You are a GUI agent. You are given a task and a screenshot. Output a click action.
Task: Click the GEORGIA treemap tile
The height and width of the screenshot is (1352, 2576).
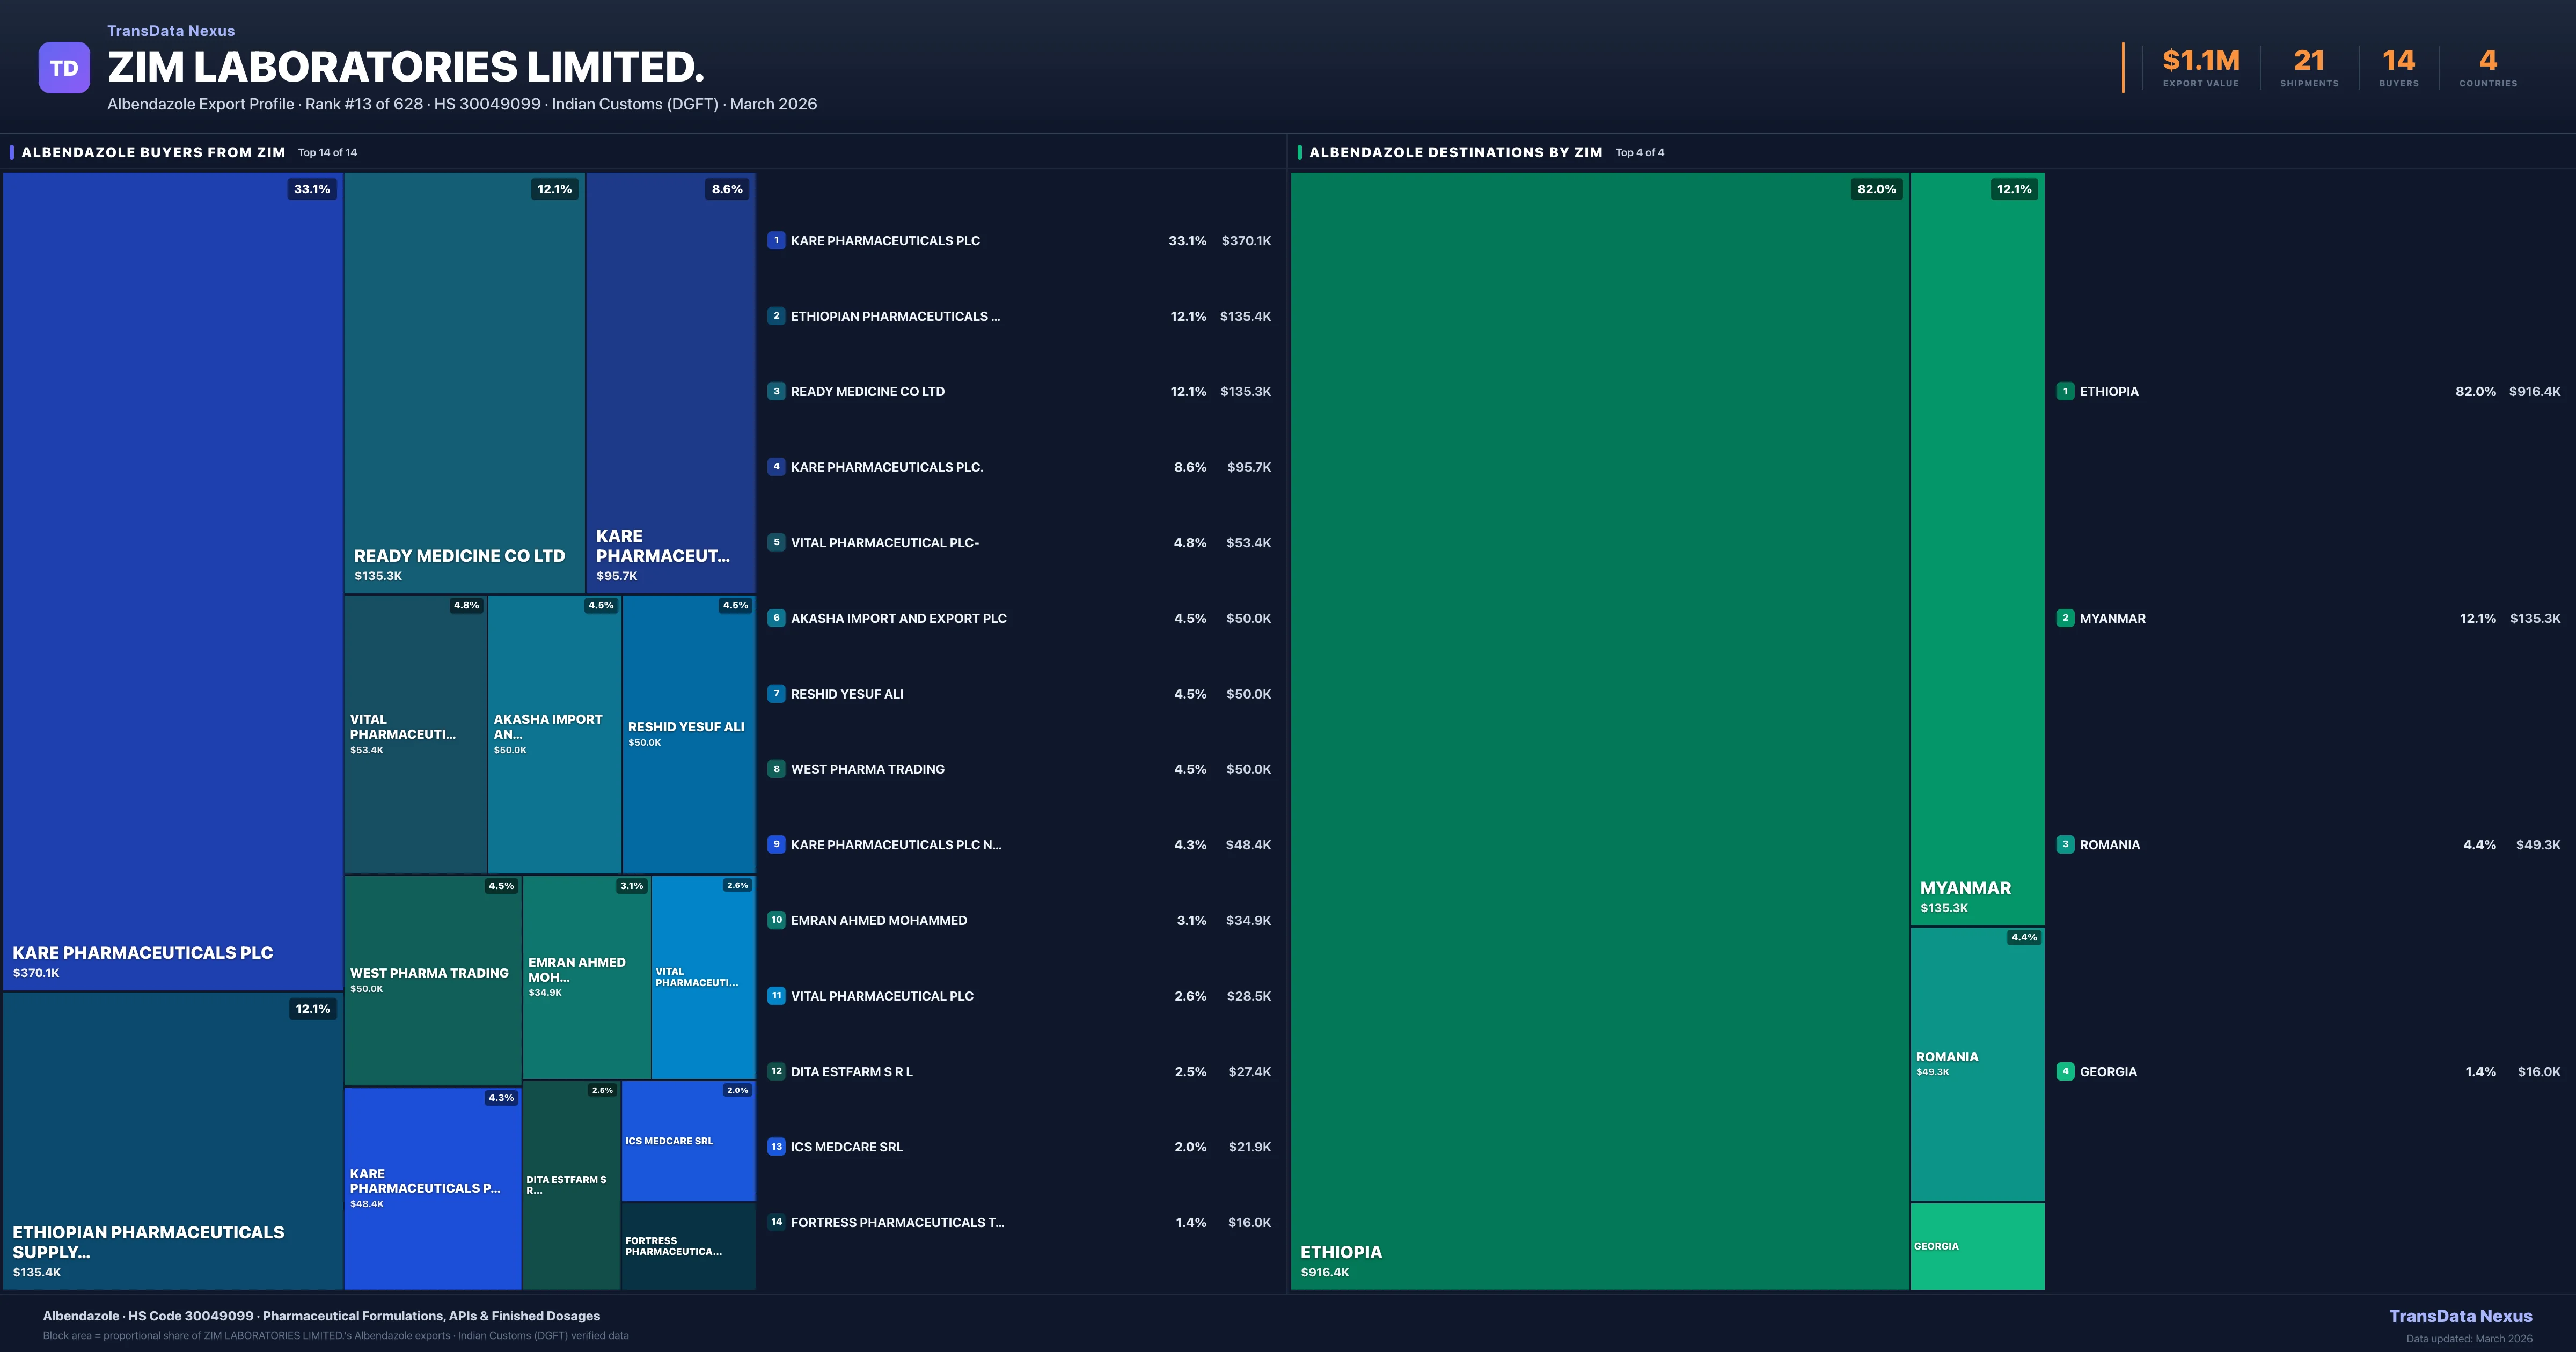1977,1246
